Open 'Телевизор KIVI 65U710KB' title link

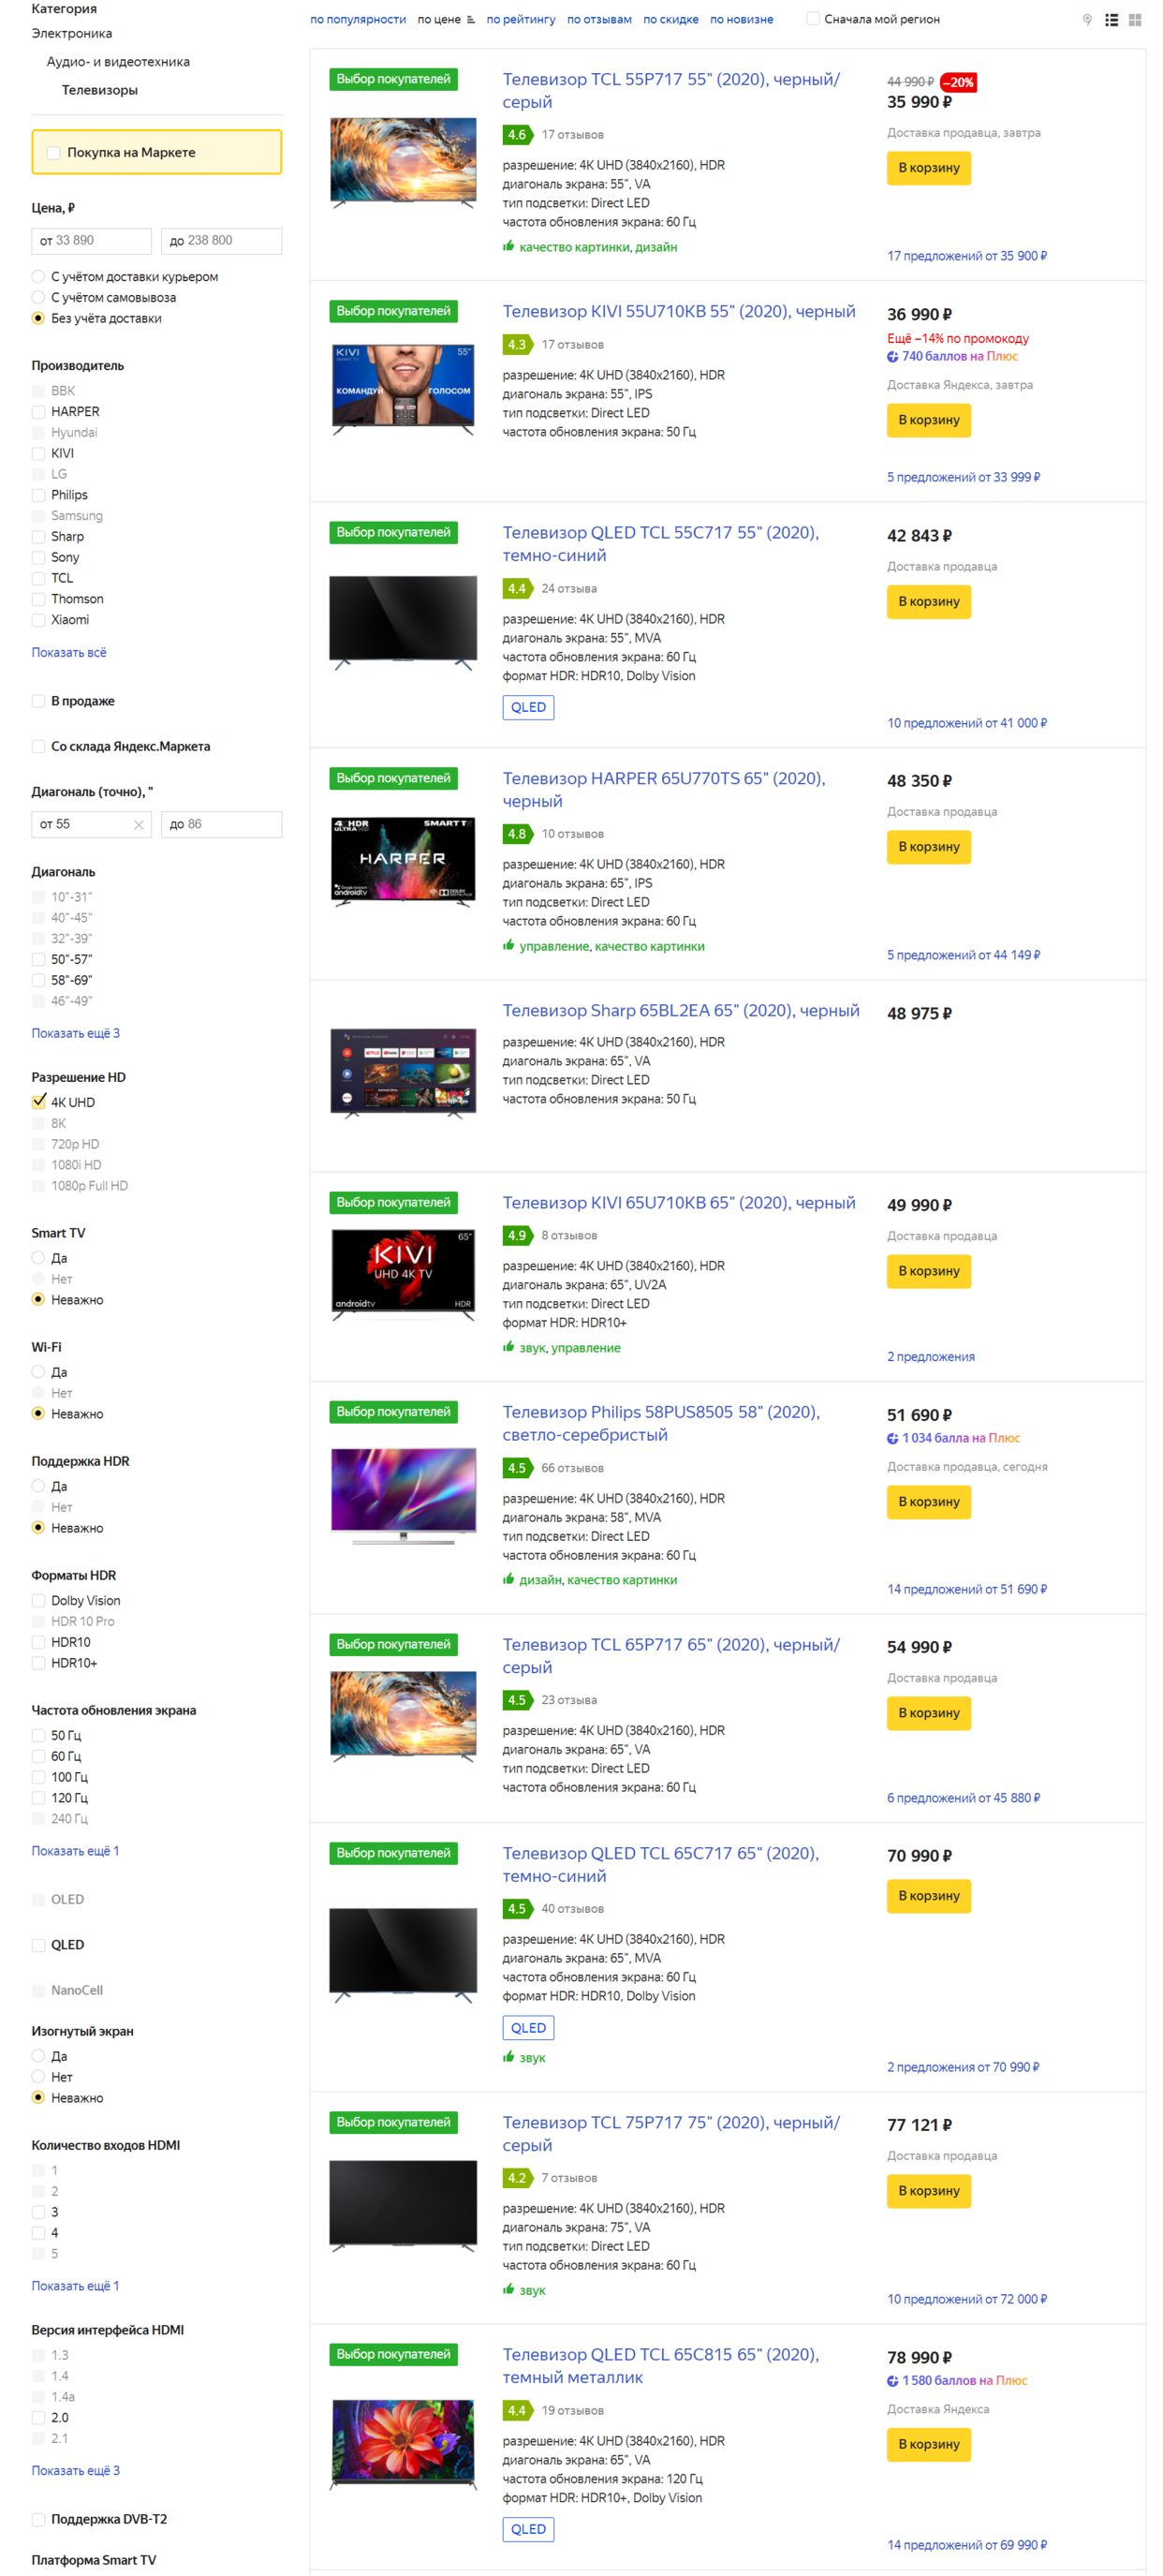[x=679, y=1203]
